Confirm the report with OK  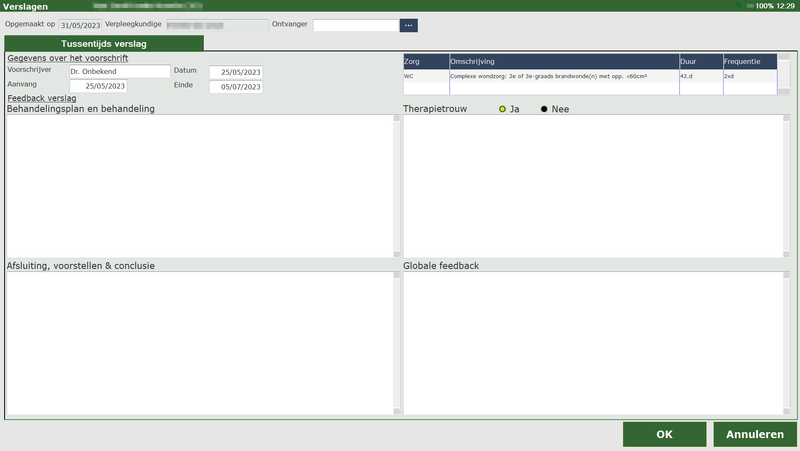tap(664, 434)
